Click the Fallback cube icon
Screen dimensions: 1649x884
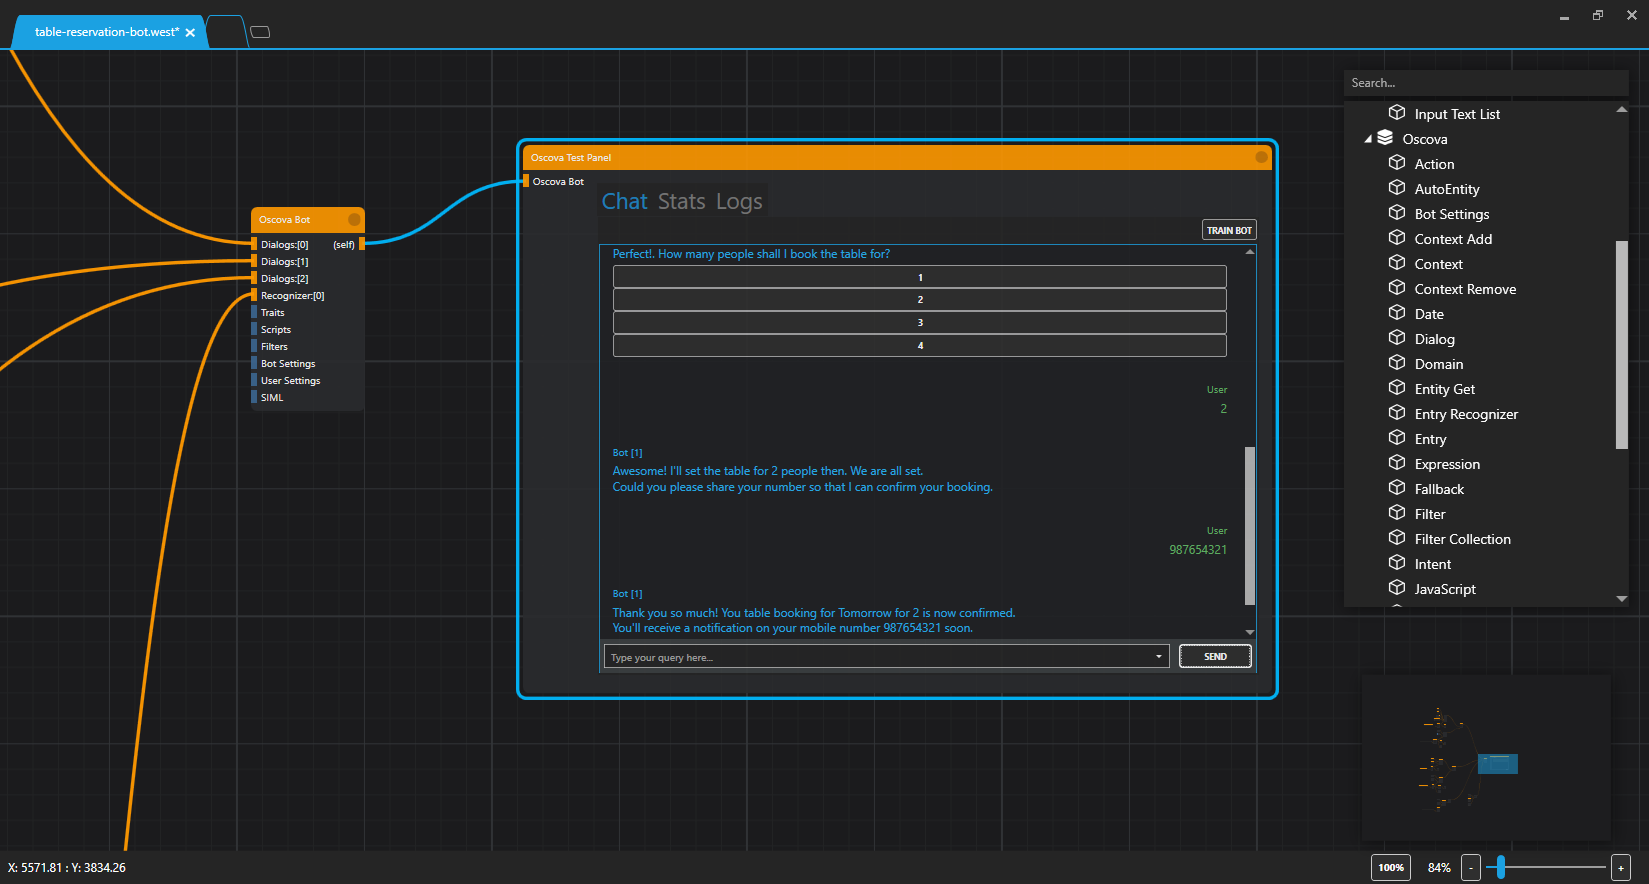point(1397,487)
